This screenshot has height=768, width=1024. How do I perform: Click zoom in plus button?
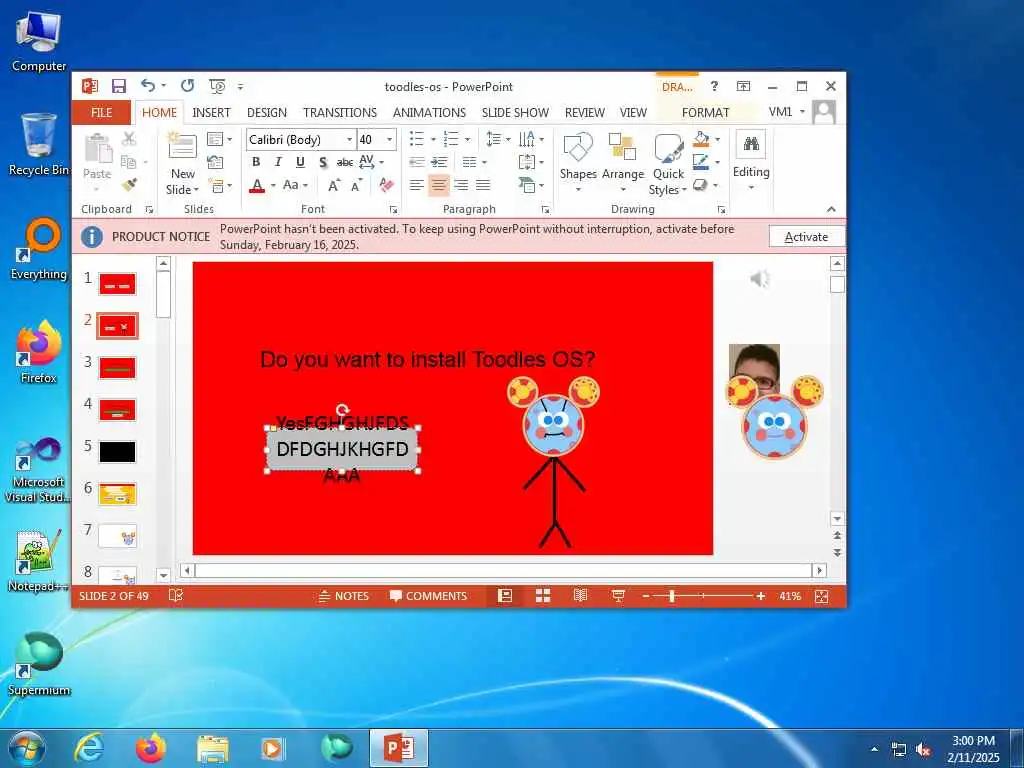tap(761, 596)
